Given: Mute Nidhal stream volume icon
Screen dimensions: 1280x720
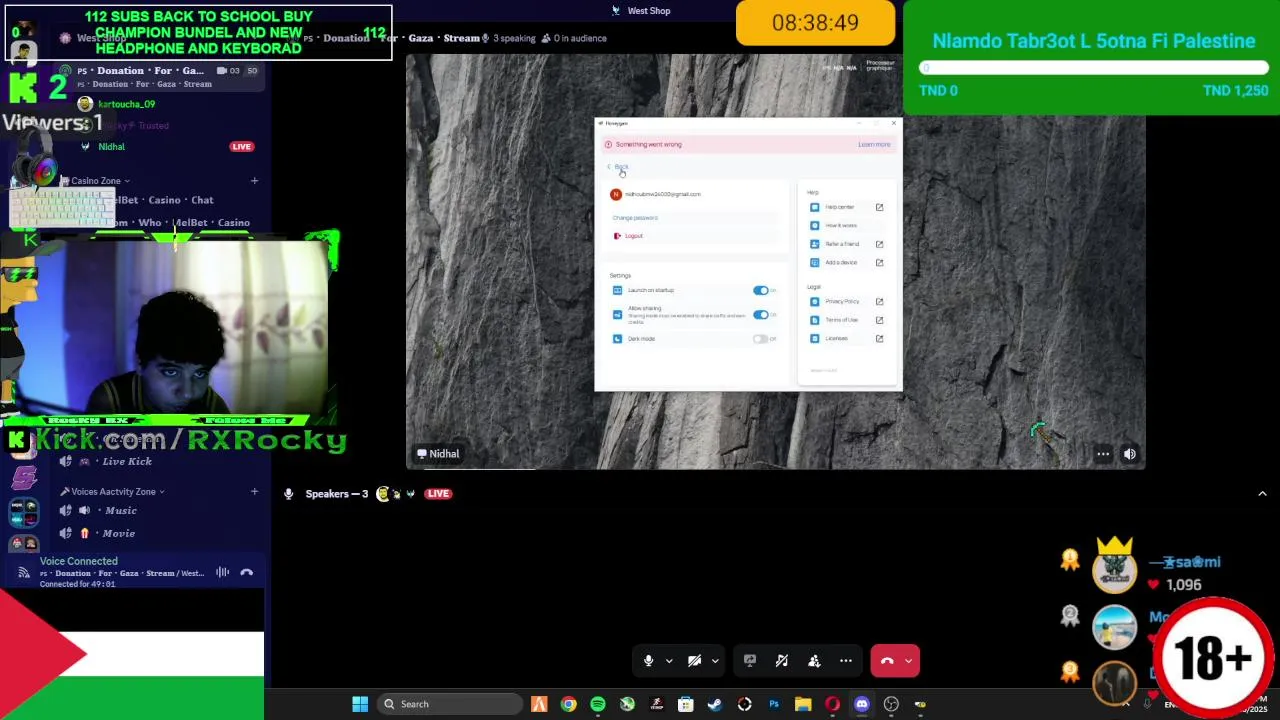Looking at the screenshot, I should pyautogui.click(x=1130, y=454).
